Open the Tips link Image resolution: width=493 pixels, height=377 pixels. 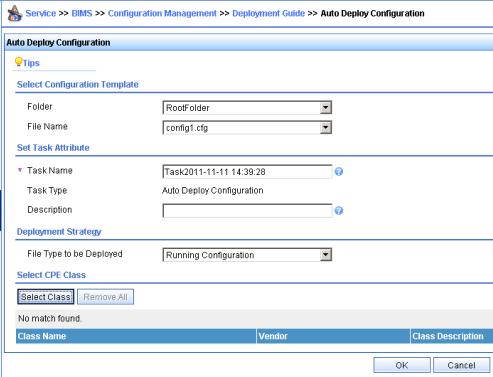point(31,63)
